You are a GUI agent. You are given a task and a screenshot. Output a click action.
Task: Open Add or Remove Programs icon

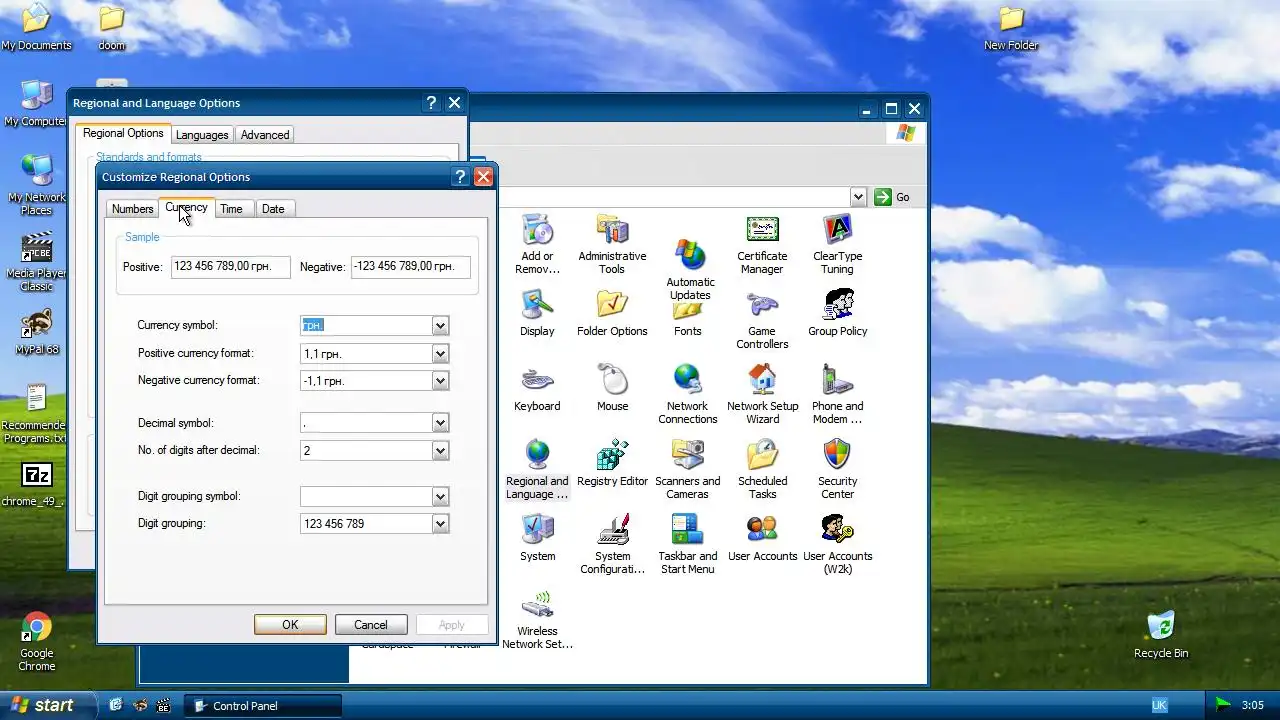coord(537,244)
